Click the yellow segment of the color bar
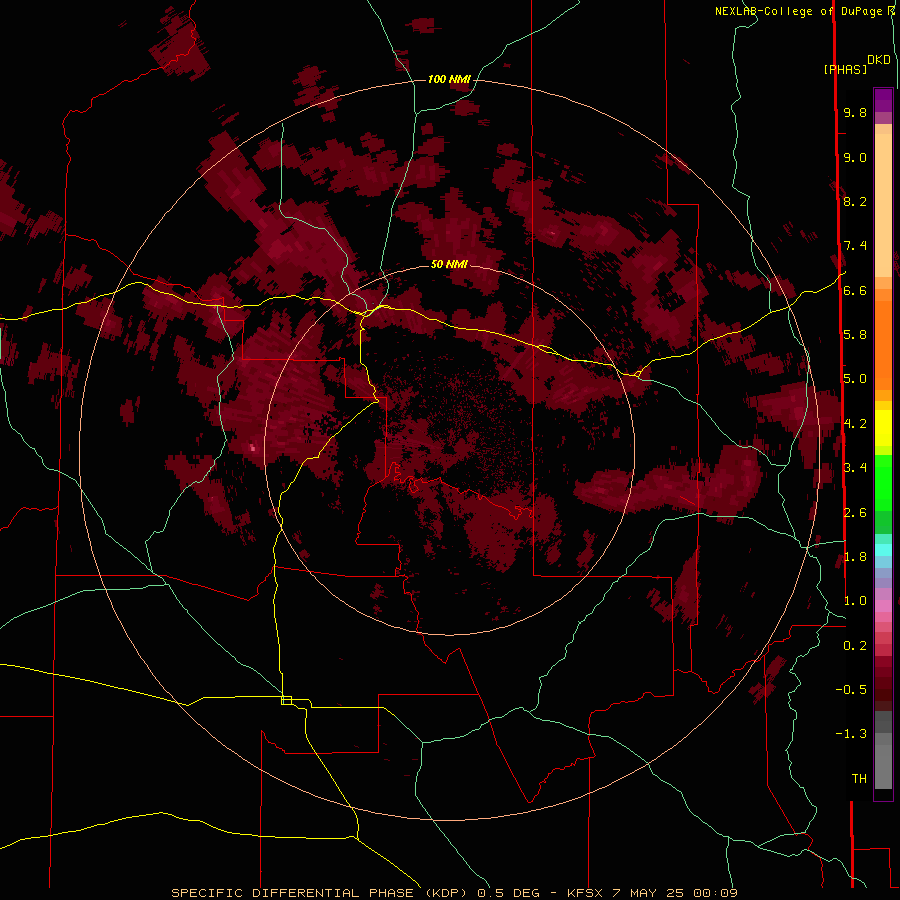 883,428
